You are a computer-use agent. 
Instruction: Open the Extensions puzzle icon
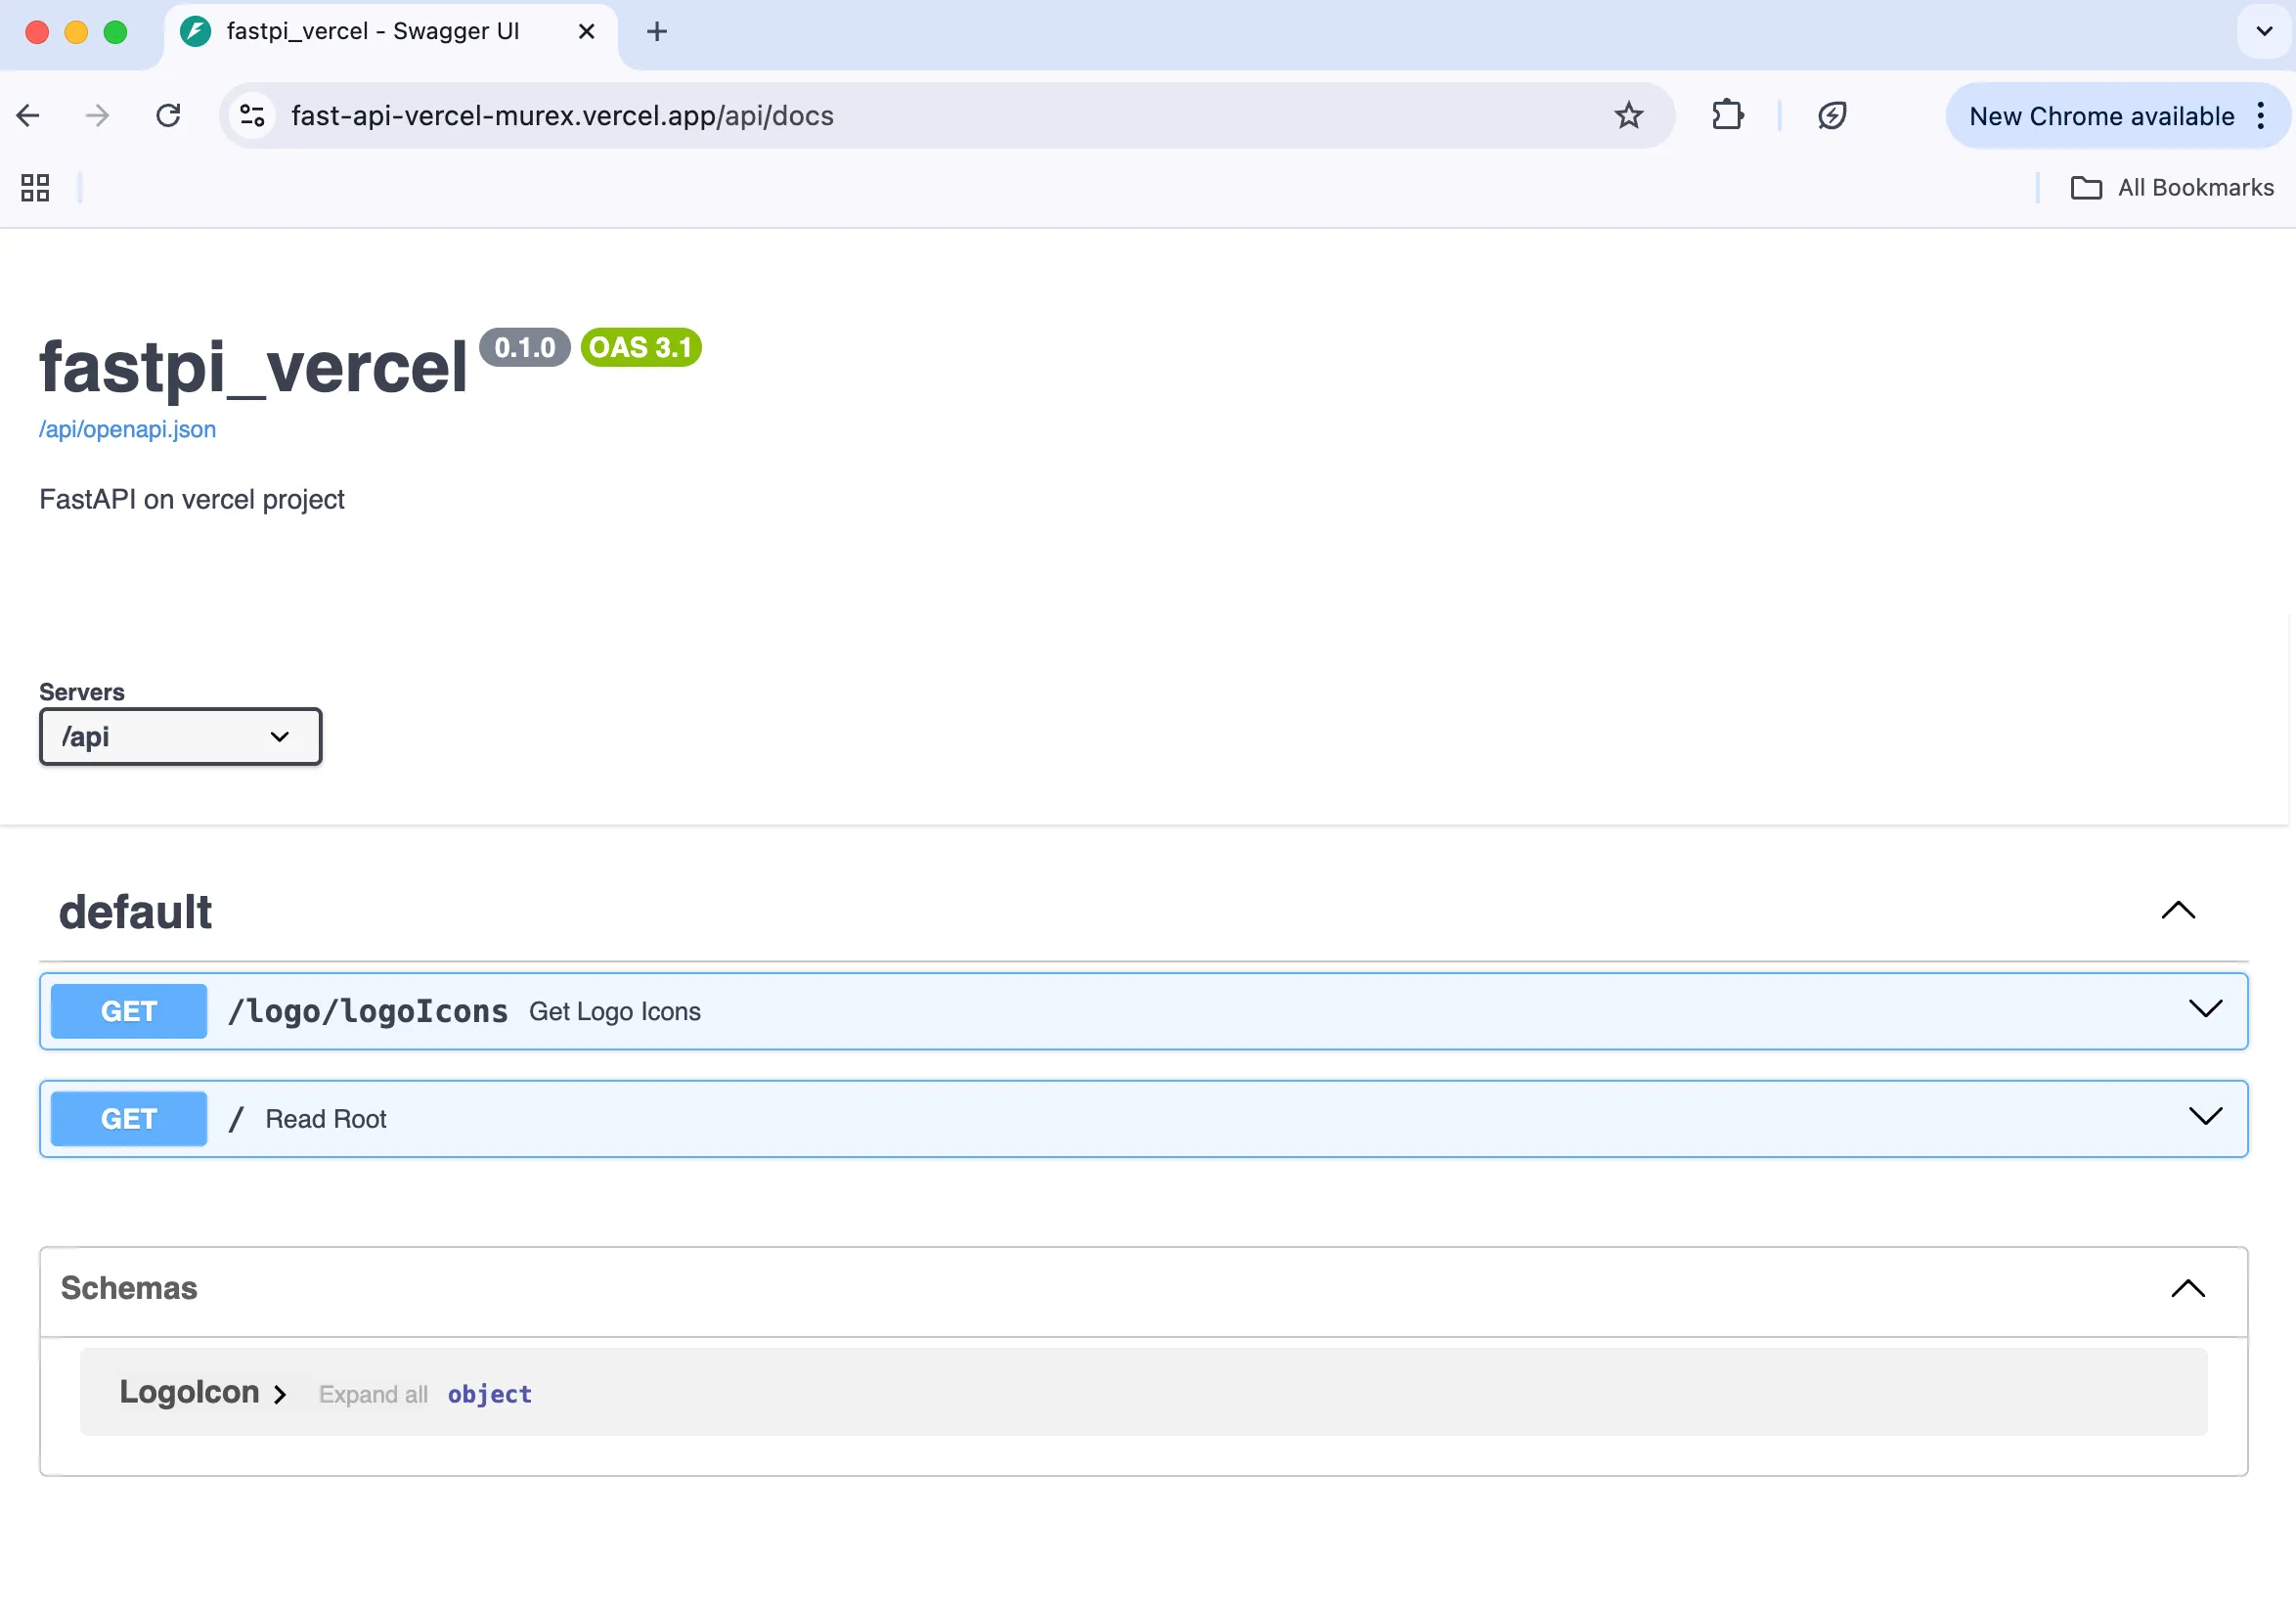coord(1727,116)
